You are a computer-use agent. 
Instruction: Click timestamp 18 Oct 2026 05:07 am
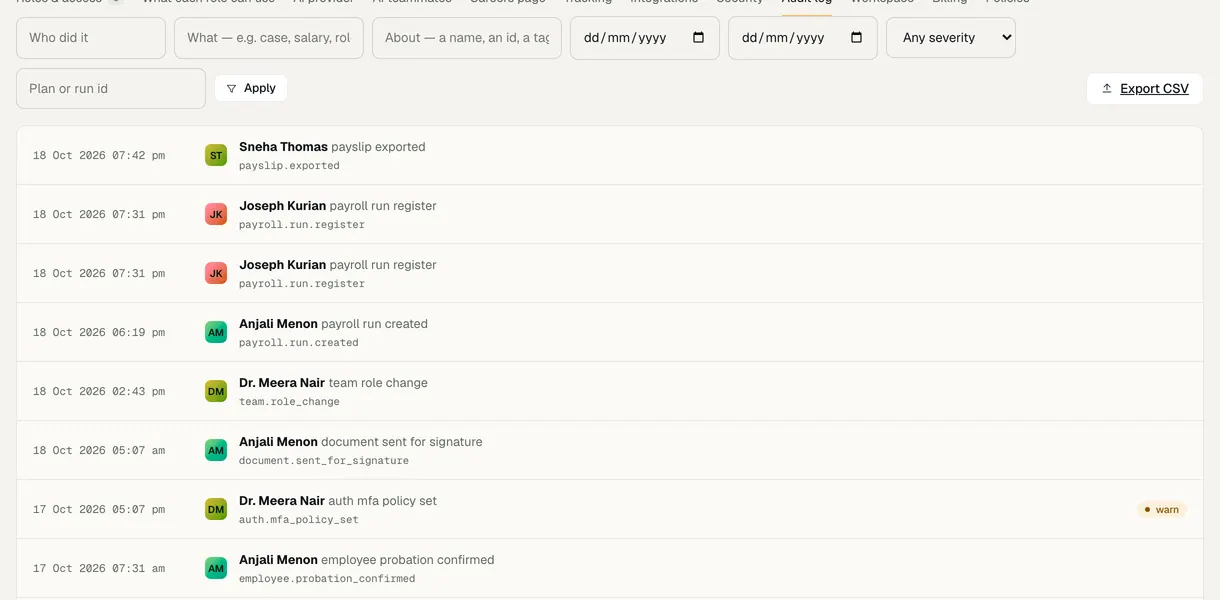click(99, 450)
